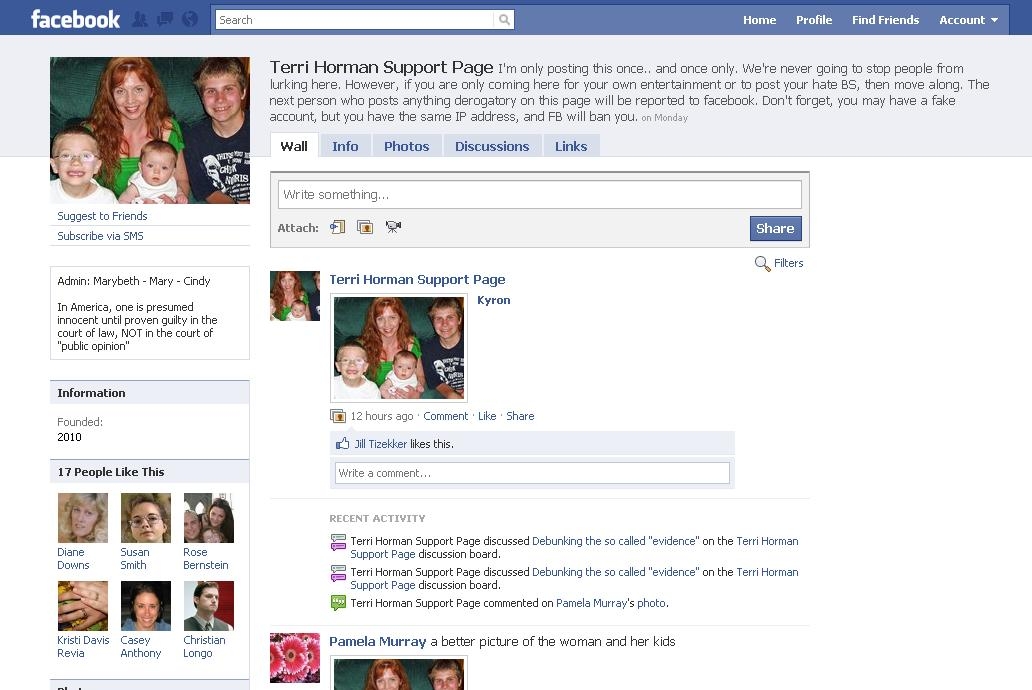Click the second discussion activity icon
The width and height of the screenshot is (1032, 690).
point(338,573)
